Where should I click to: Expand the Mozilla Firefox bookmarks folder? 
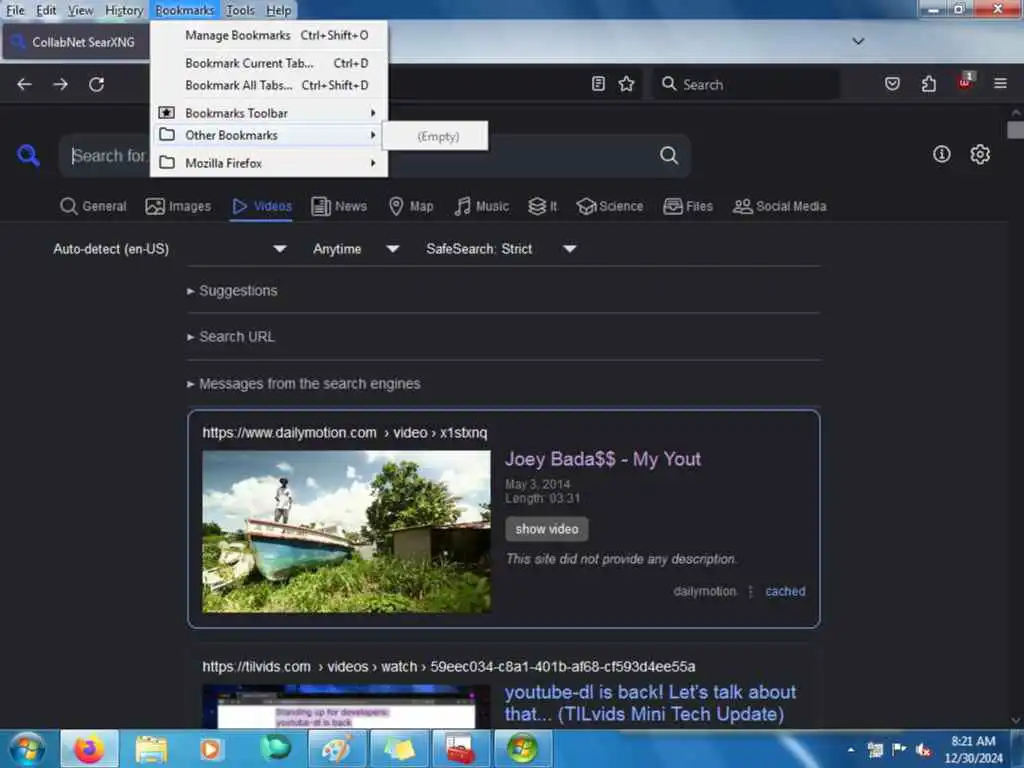268,163
